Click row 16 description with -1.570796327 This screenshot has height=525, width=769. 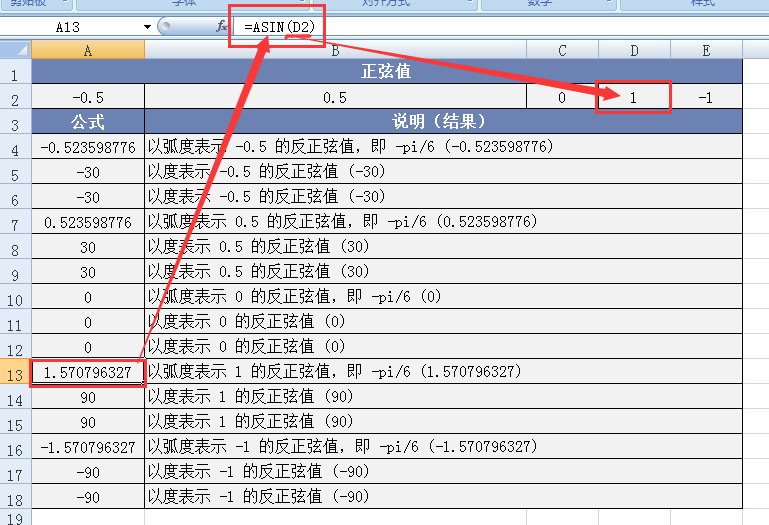coord(443,447)
